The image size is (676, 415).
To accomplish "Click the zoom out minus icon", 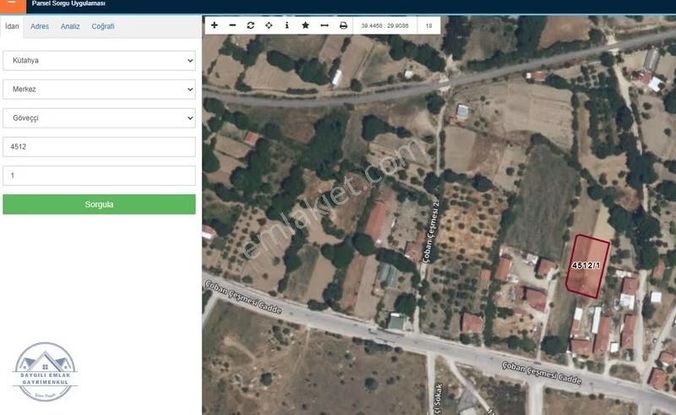I will tap(232, 25).
